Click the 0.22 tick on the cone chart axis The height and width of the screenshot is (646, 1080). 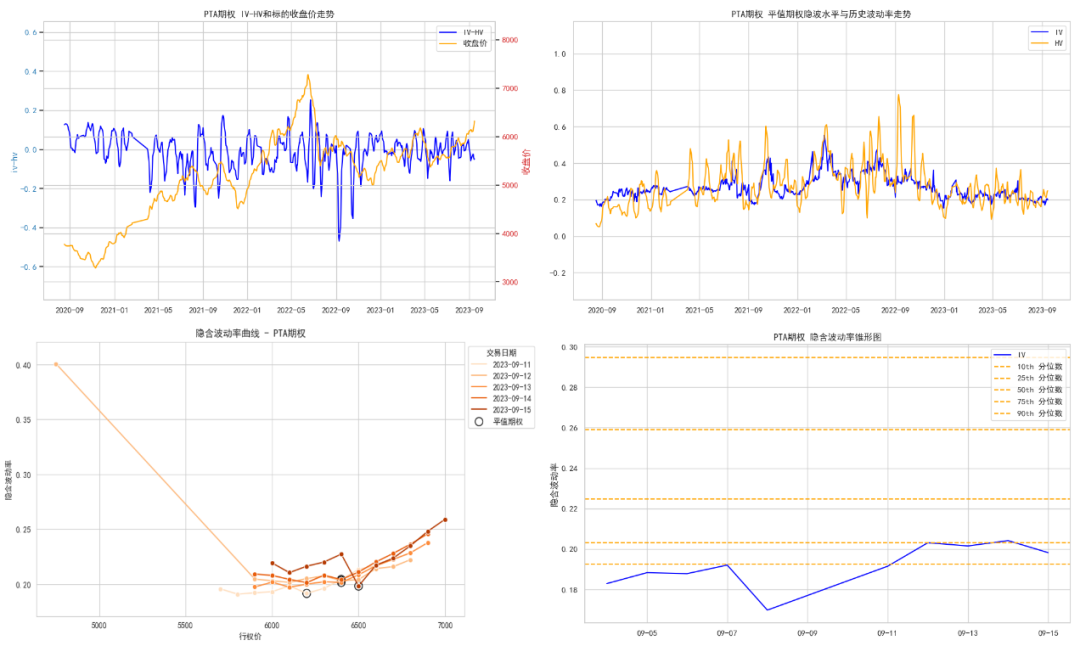[570, 509]
